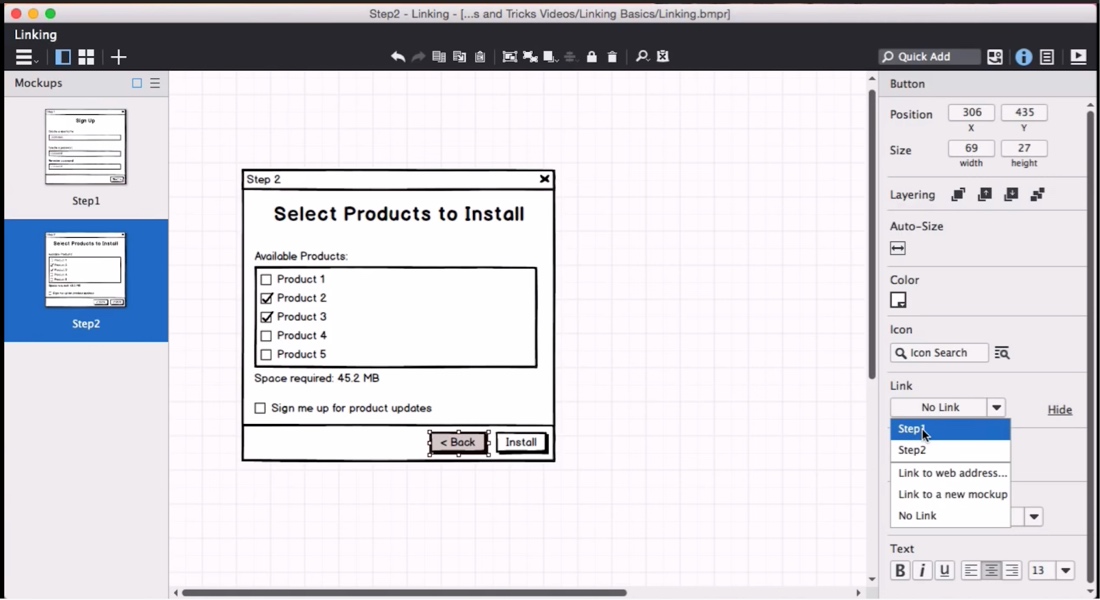Image resolution: width=1100 pixels, height=600 pixels.
Task: Click the Linking menu bar item
Action: (35, 34)
